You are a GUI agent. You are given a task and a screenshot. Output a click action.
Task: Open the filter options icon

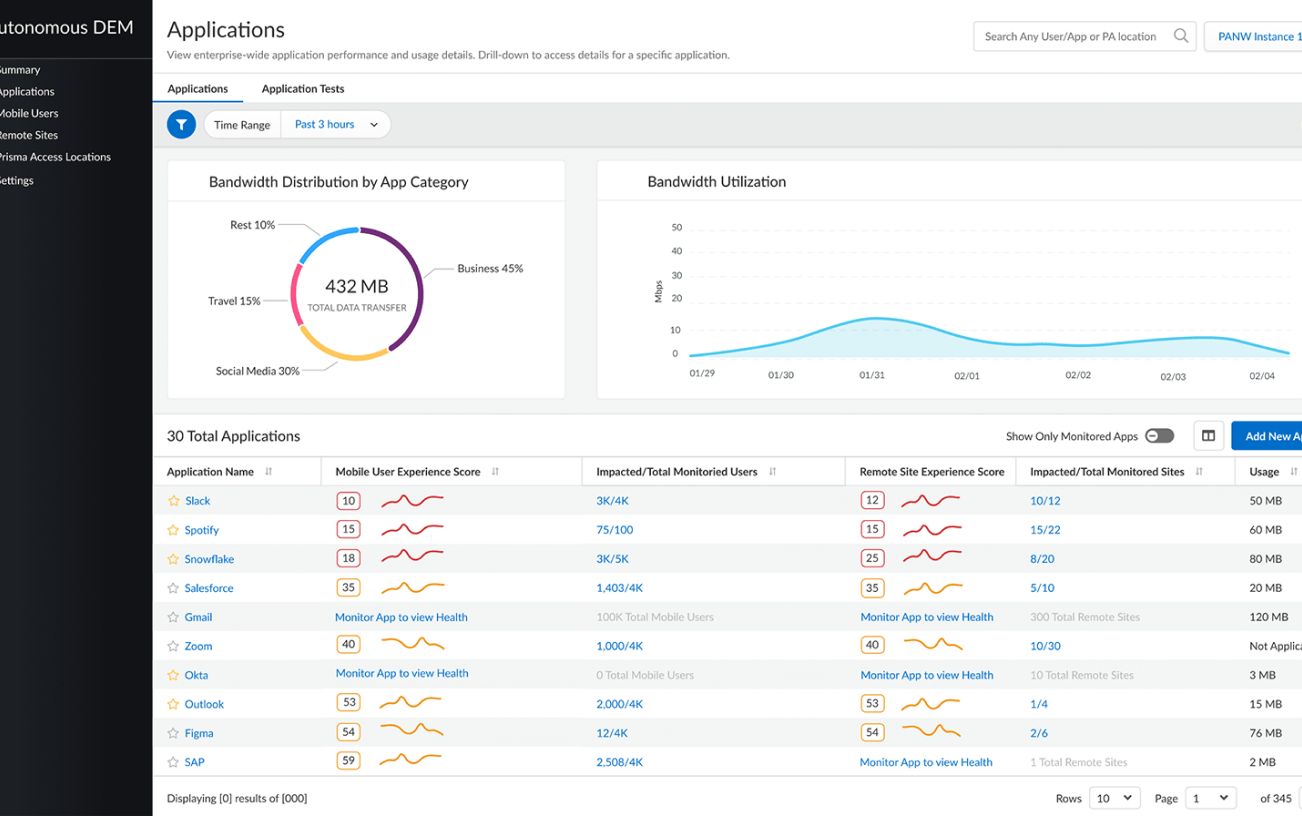pos(181,124)
